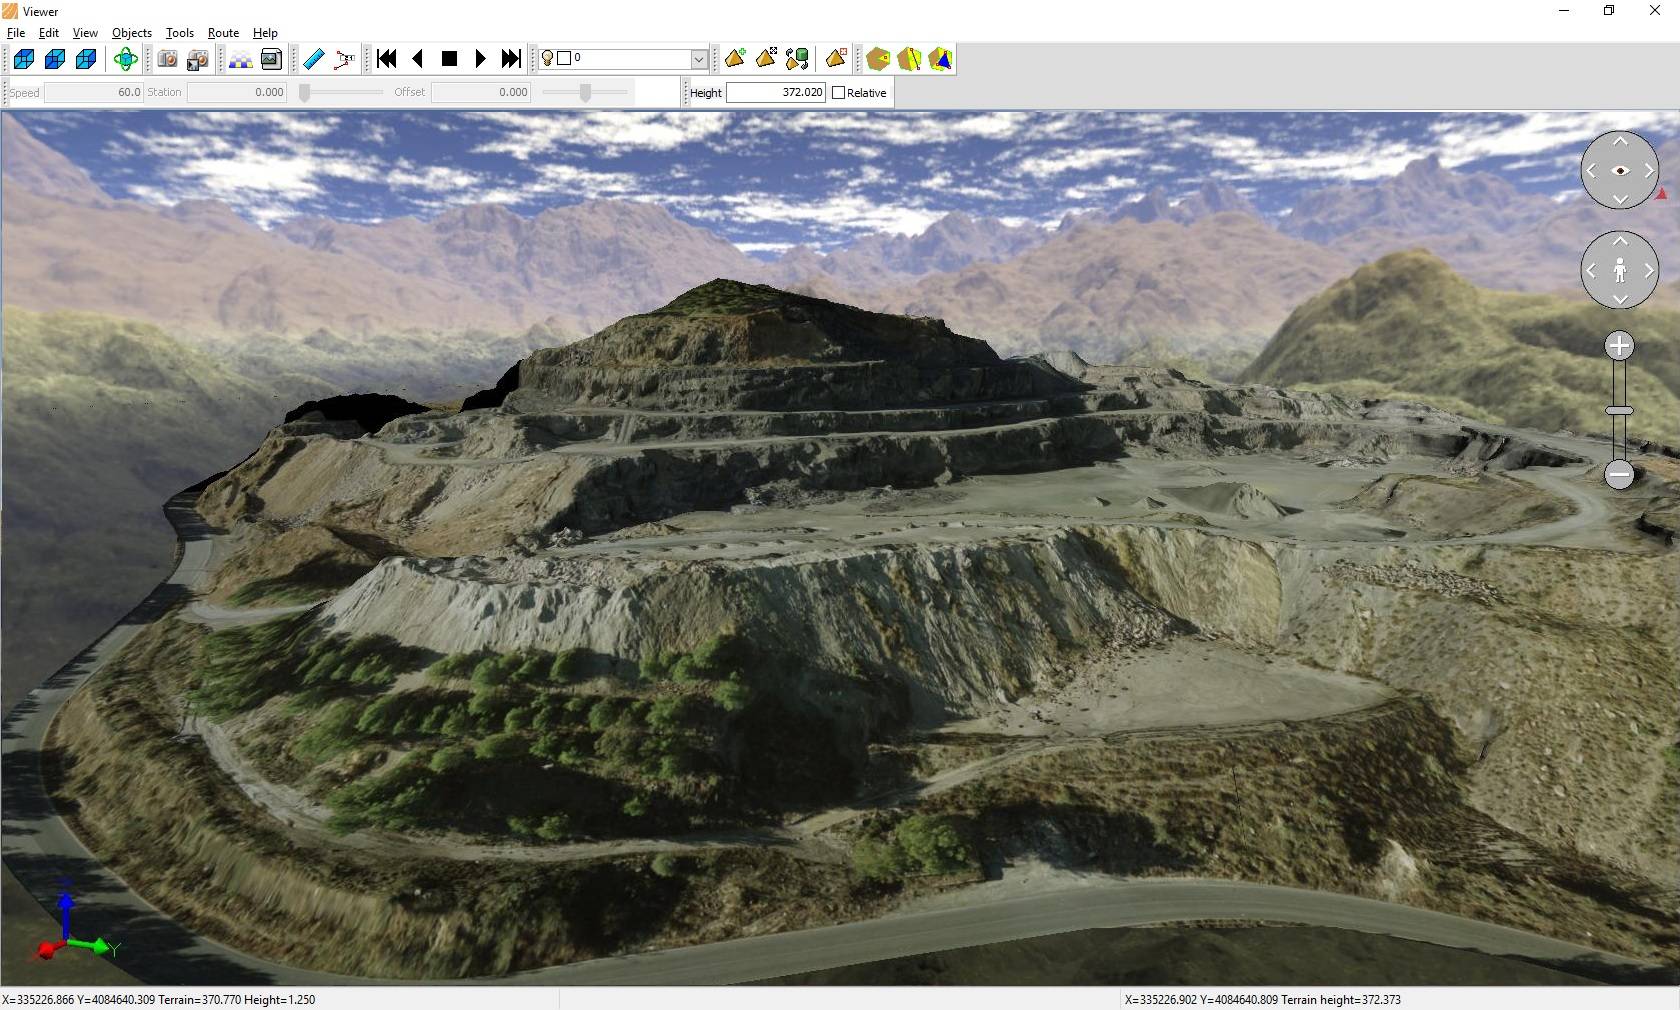Image resolution: width=1680 pixels, height=1010 pixels.
Task: Toggle the layer 0 color box
Action: tap(564, 58)
